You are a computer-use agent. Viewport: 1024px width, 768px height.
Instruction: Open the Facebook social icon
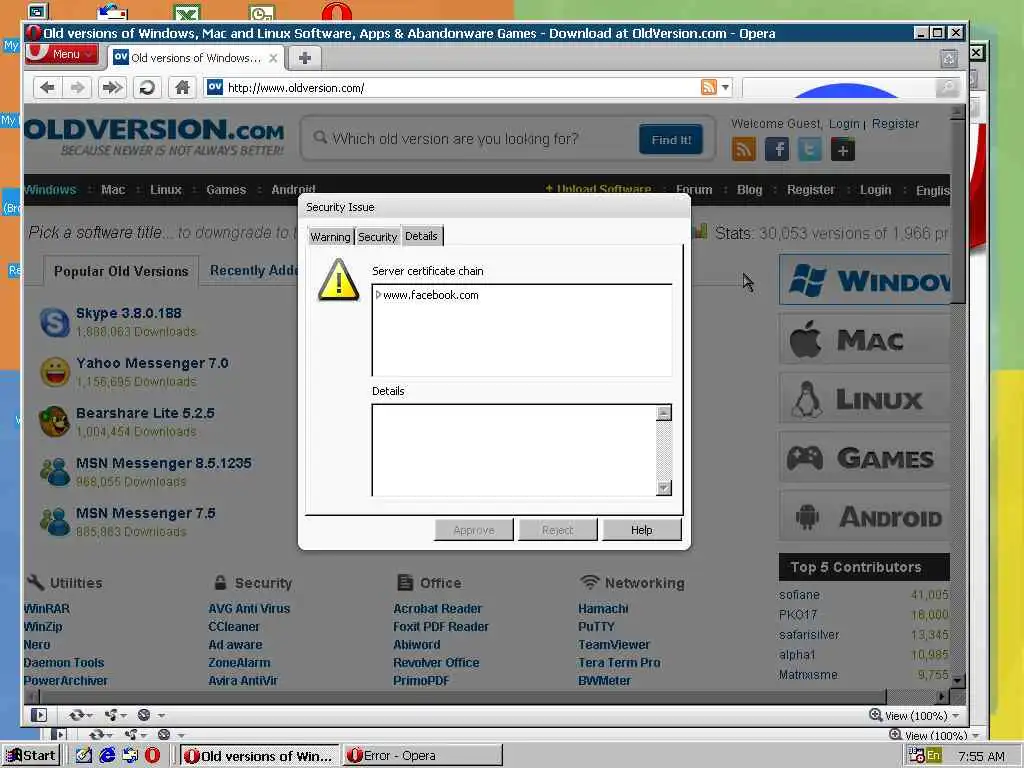[x=776, y=150]
